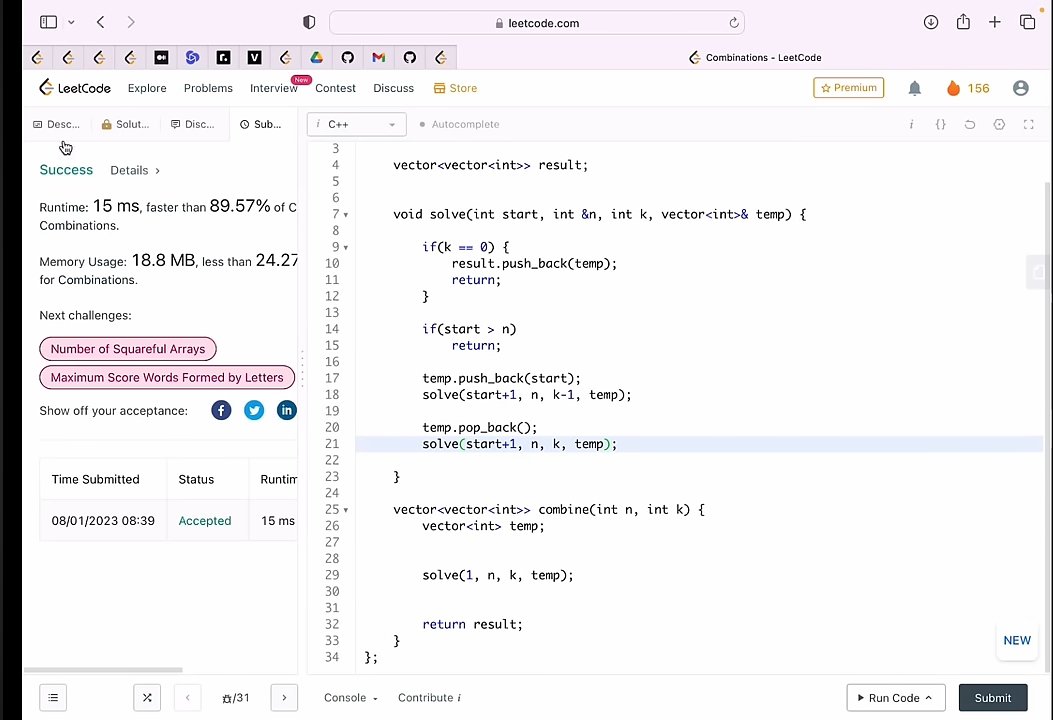This screenshot has width=1053, height=720.
Task: Click the LeetCode logo
Action: [x=75, y=87]
